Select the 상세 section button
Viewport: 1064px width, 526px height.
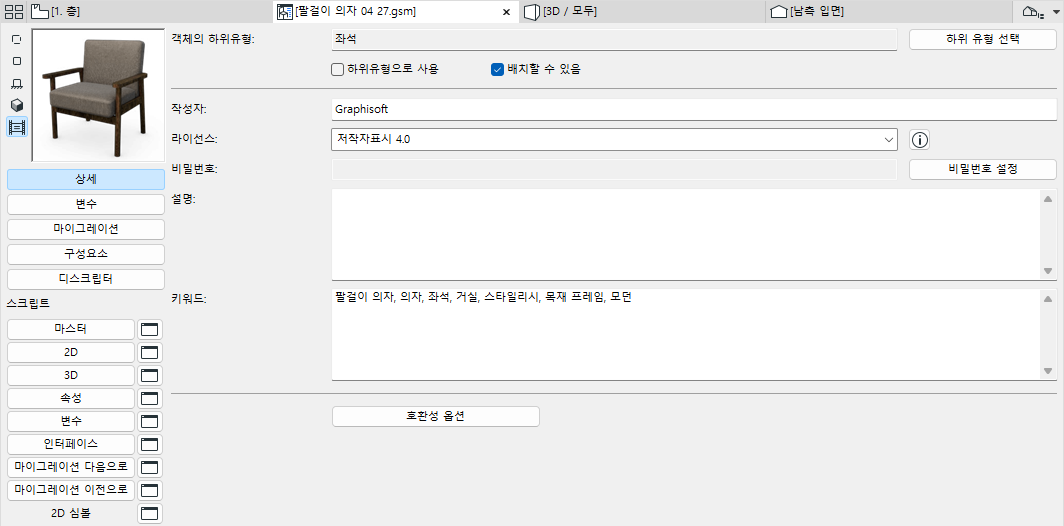86,179
